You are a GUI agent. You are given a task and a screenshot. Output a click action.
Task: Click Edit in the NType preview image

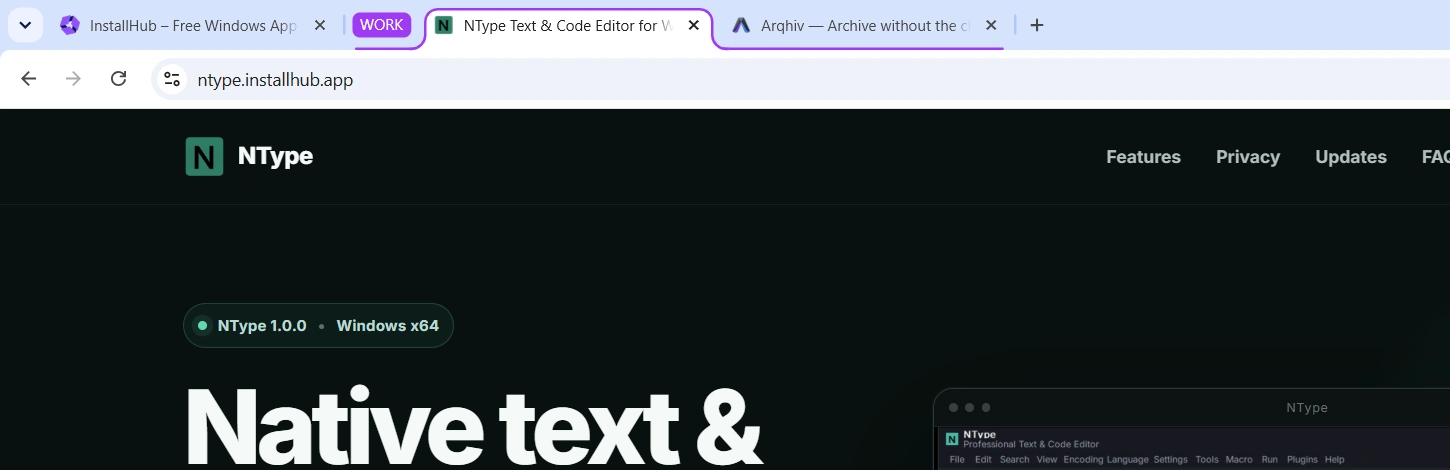coord(983,460)
